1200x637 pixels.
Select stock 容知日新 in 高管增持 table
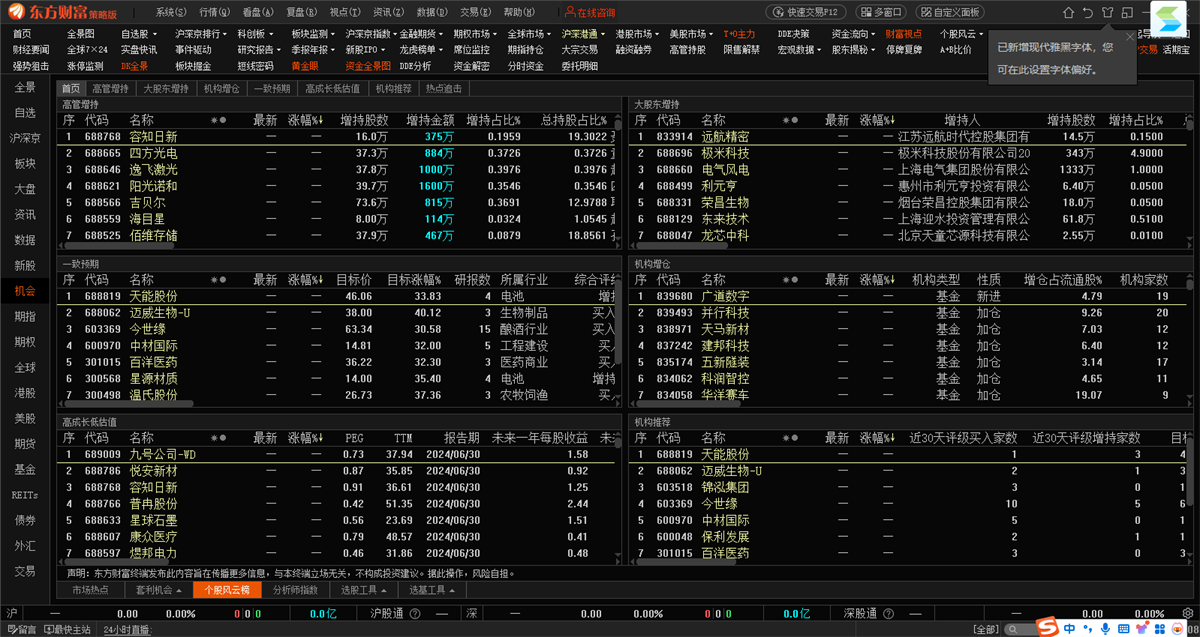tap(153, 136)
